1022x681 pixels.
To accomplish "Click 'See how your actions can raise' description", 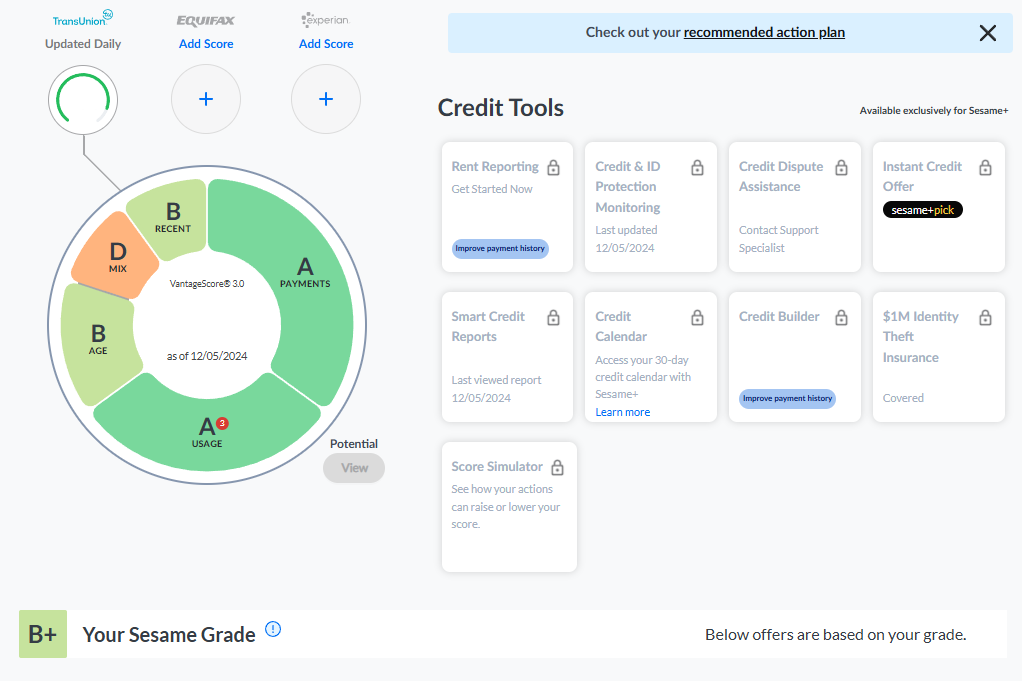I will pos(506,506).
